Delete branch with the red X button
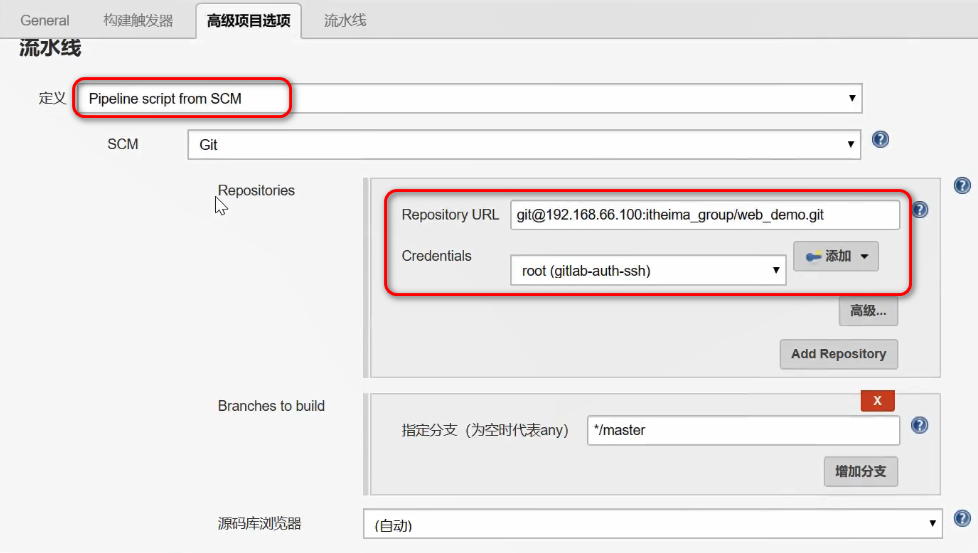Viewport: 978px width, 553px height. [878, 401]
